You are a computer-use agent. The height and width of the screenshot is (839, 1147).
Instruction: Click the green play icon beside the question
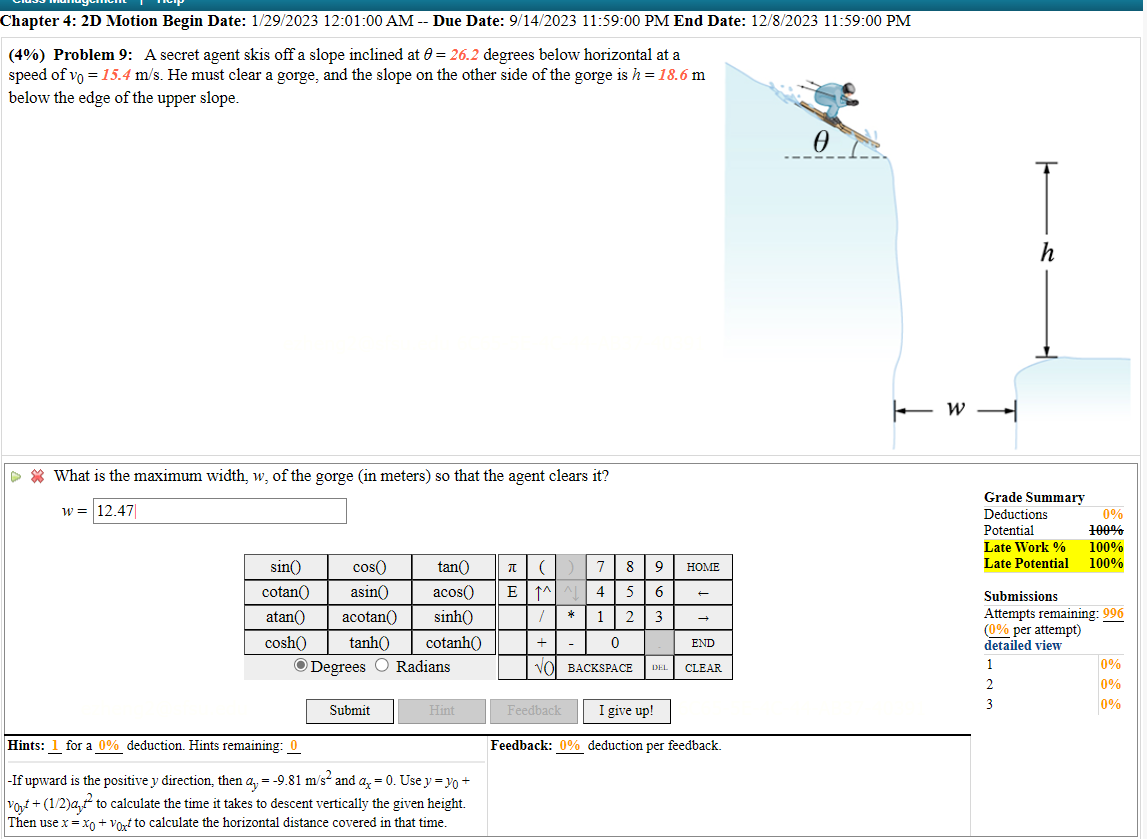point(16,476)
